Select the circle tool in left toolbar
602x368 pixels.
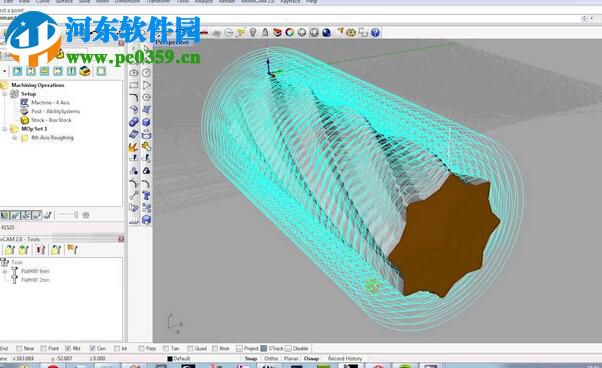146,73
